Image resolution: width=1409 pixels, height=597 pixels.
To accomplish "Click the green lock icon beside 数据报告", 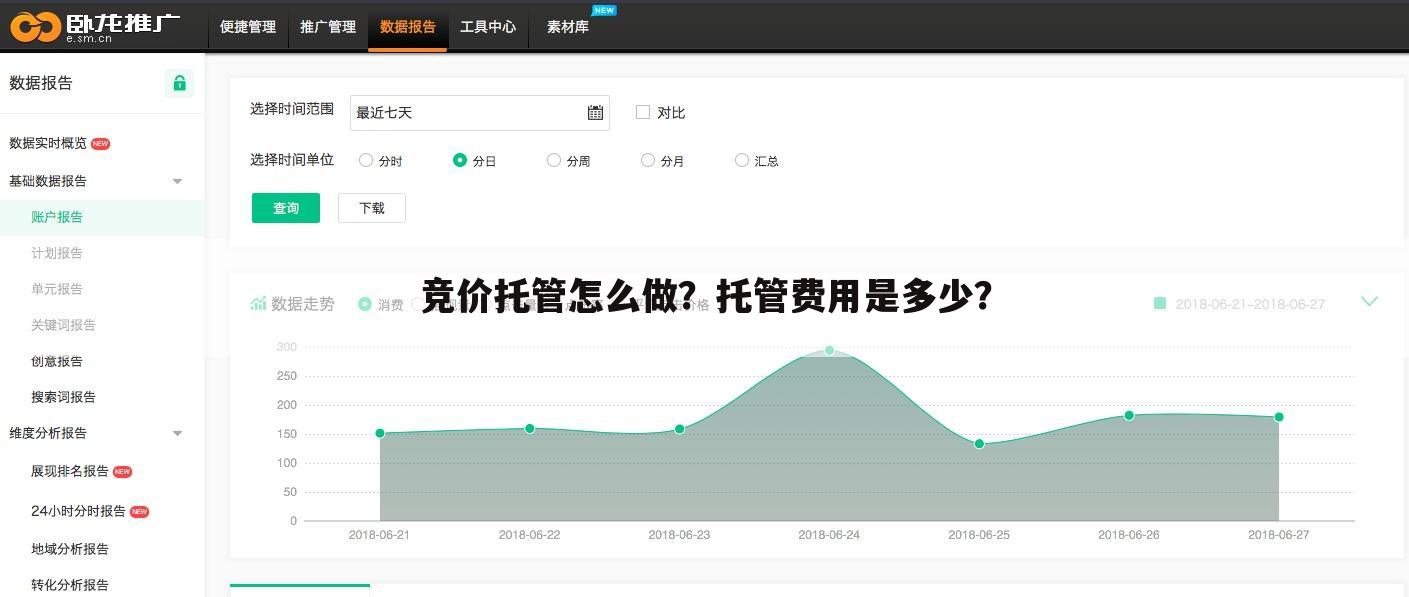I will [x=179, y=83].
